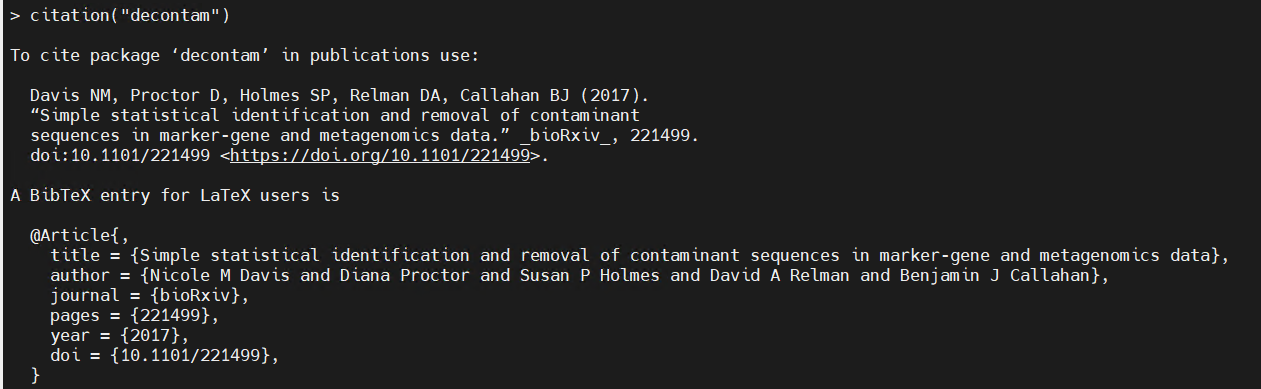The height and width of the screenshot is (389, 1261).
Task: Click the '>' console prompt symbol
Action: pos(15,16)
